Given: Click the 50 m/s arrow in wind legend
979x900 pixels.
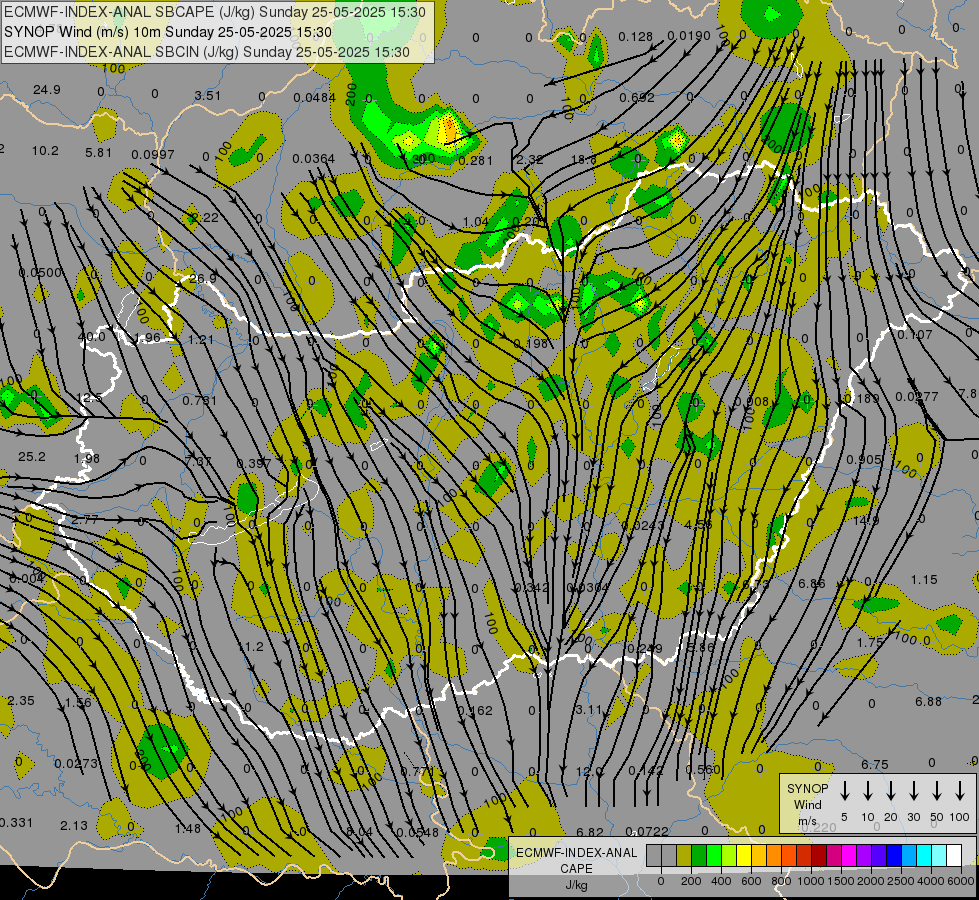Looking at the screenshot, I should [937, 791].
